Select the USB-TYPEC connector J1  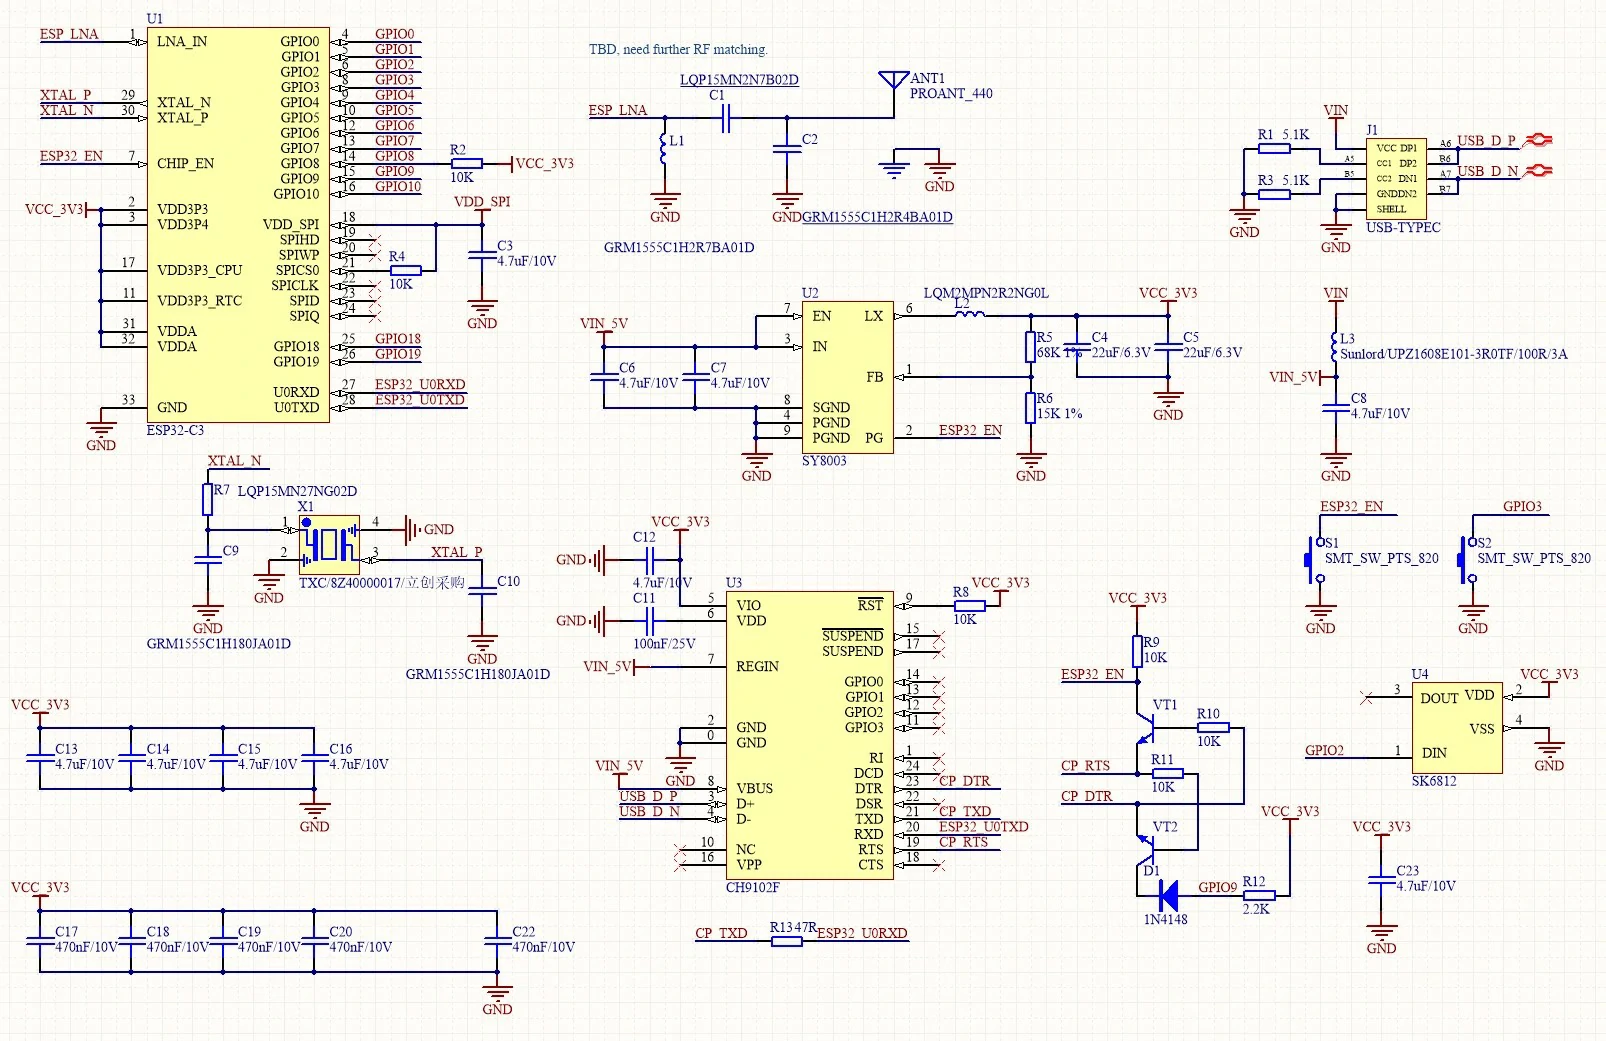click(1396, 179)
